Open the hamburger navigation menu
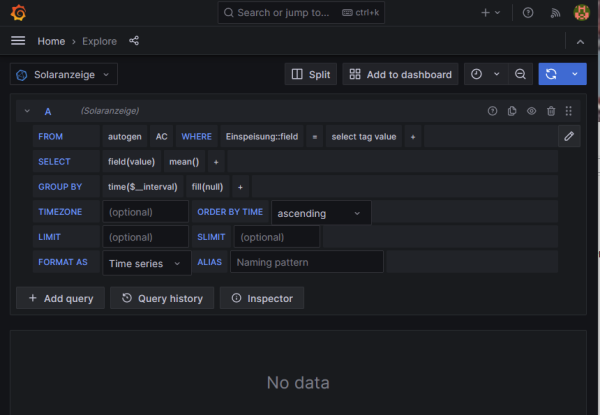 [17, 41]
